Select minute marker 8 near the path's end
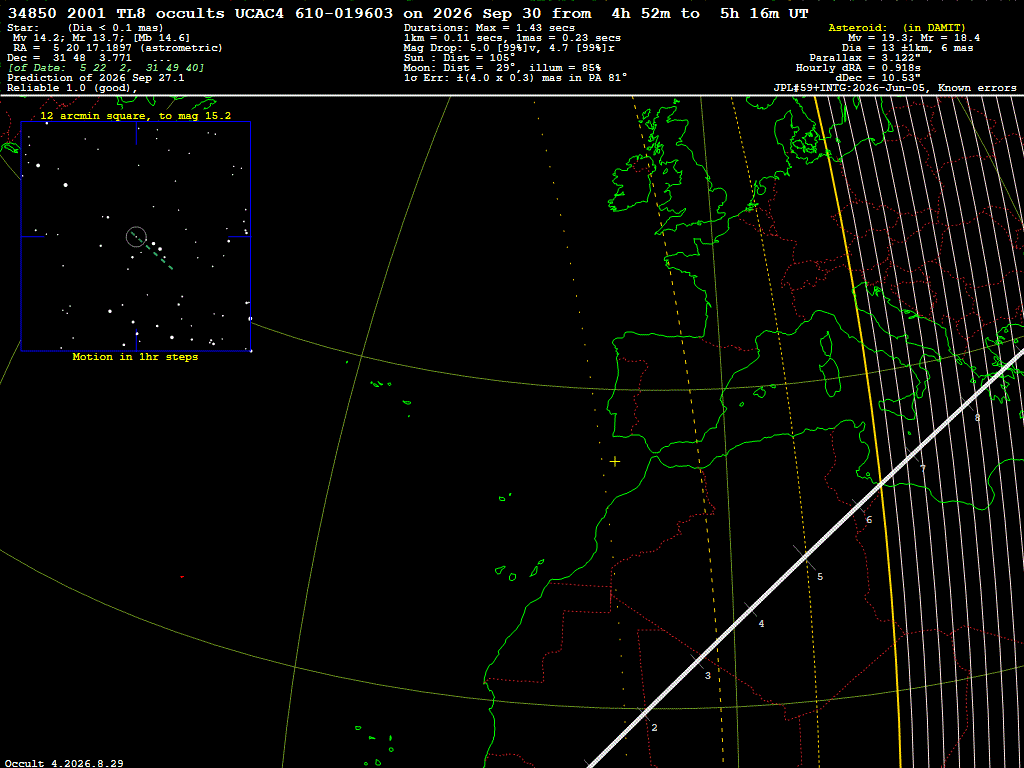This screenshot has width=1024, height=768. point(977,417)
